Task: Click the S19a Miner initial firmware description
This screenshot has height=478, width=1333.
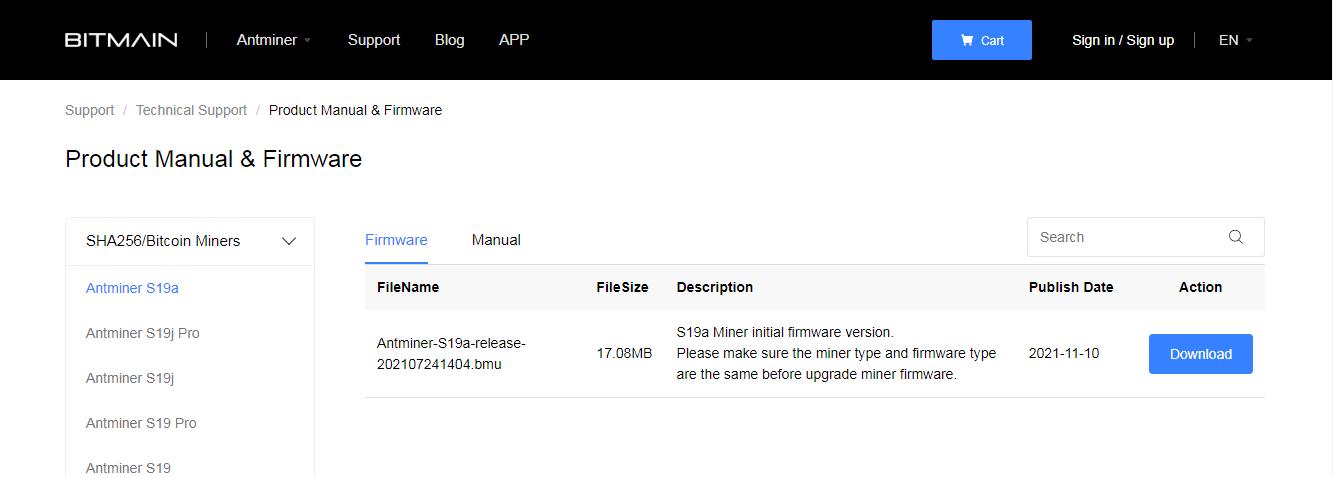Action: [836, 354]
